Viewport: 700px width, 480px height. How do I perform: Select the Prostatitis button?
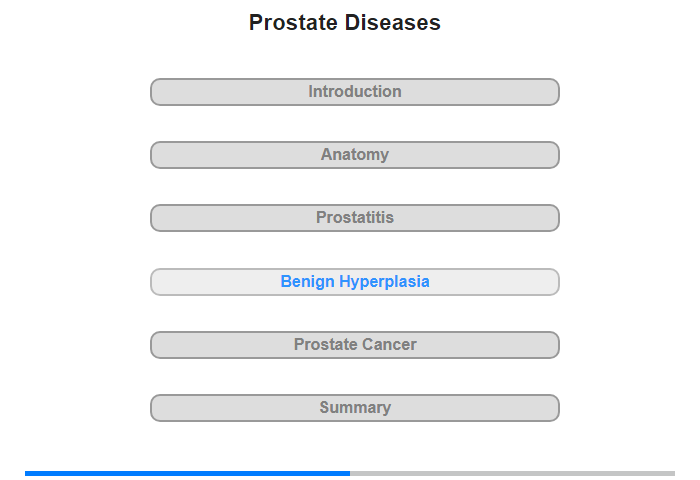354,218
